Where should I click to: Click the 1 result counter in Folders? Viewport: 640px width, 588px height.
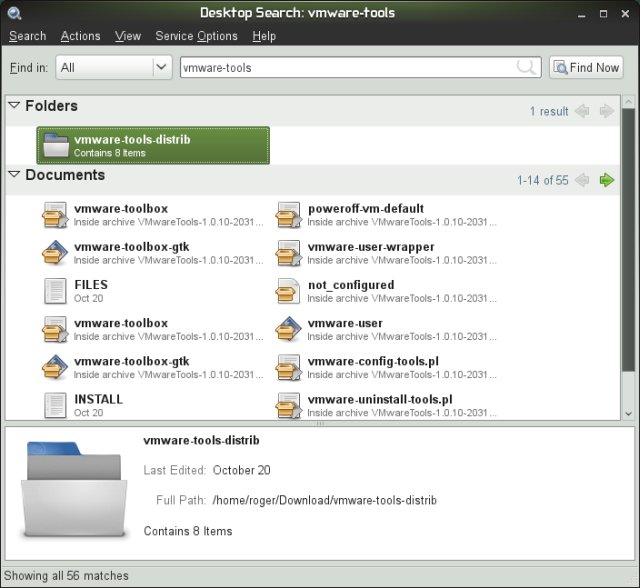click(x=549, y=111)
